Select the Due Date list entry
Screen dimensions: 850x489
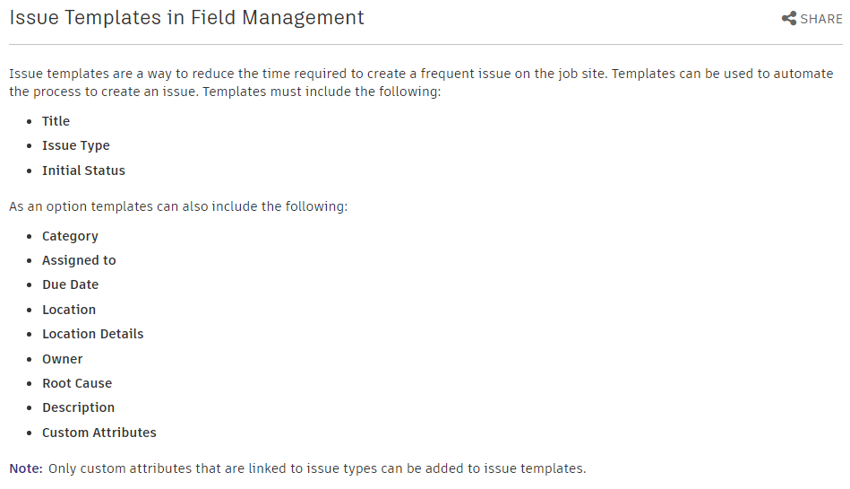pyautogui.click(x=70, y=285)
